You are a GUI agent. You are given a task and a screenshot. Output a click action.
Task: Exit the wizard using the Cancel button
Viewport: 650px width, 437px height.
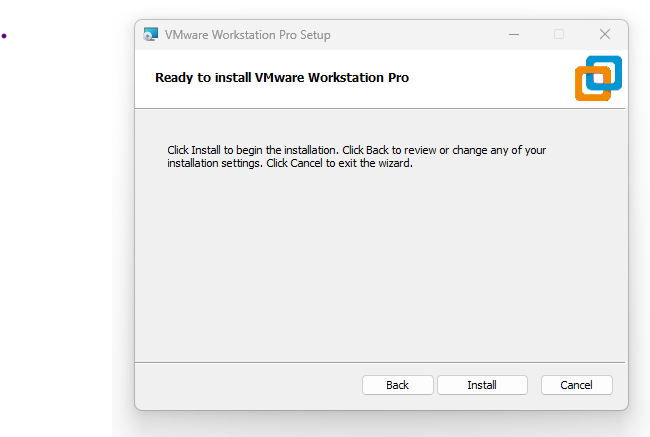[576, 385]
